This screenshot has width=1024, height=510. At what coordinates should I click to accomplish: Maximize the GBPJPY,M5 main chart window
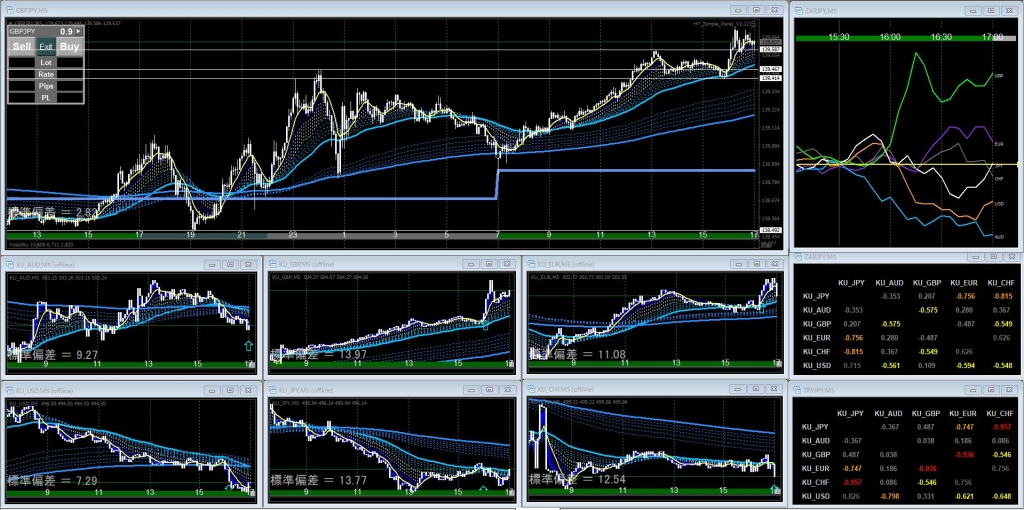coord(754,9)
